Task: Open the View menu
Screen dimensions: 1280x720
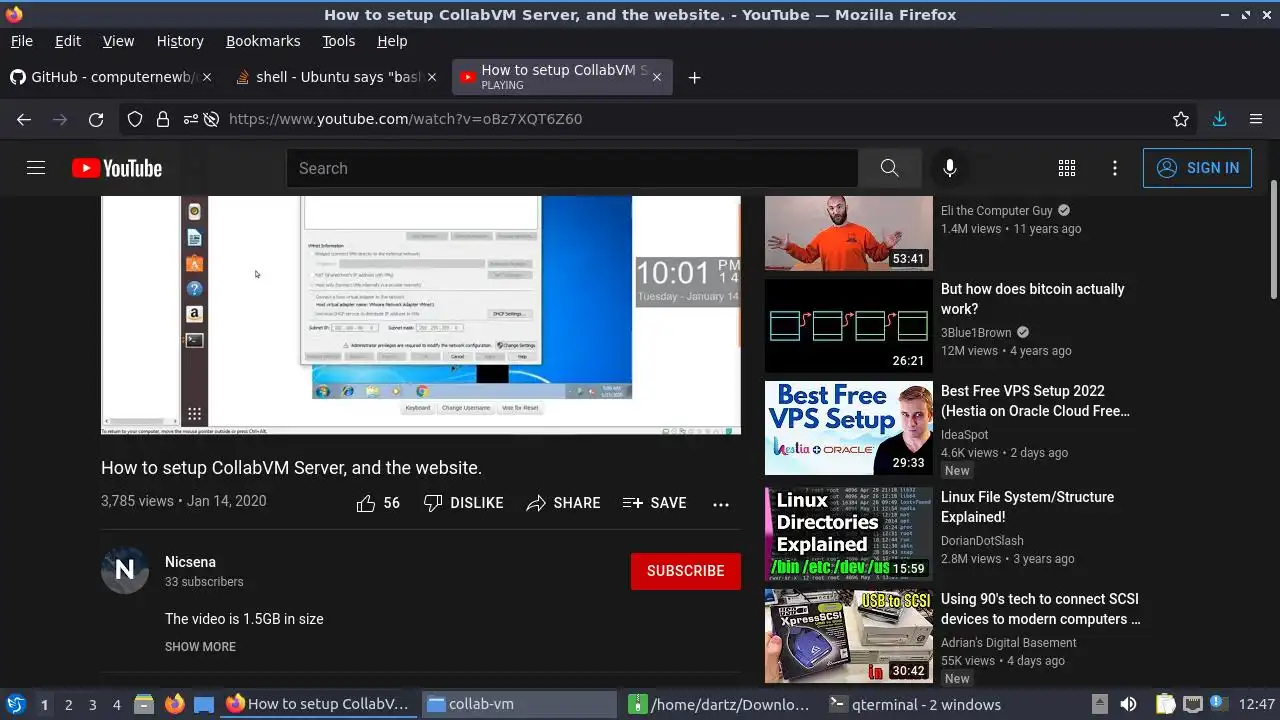Action: [118, 41]
